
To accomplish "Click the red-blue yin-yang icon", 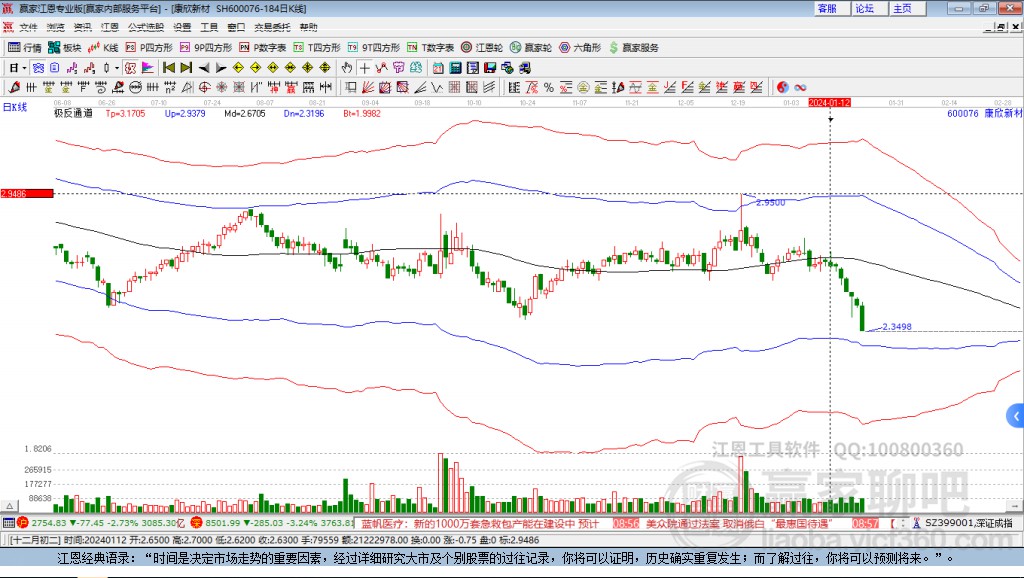I will 782,88.
